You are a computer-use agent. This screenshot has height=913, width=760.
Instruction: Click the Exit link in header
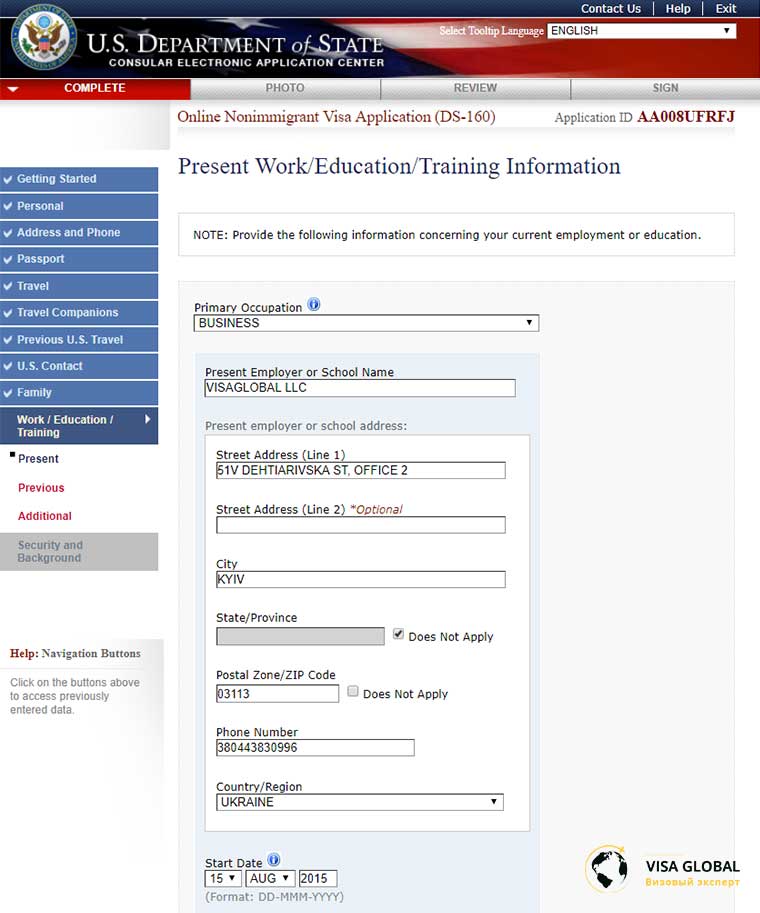[726, 9]
